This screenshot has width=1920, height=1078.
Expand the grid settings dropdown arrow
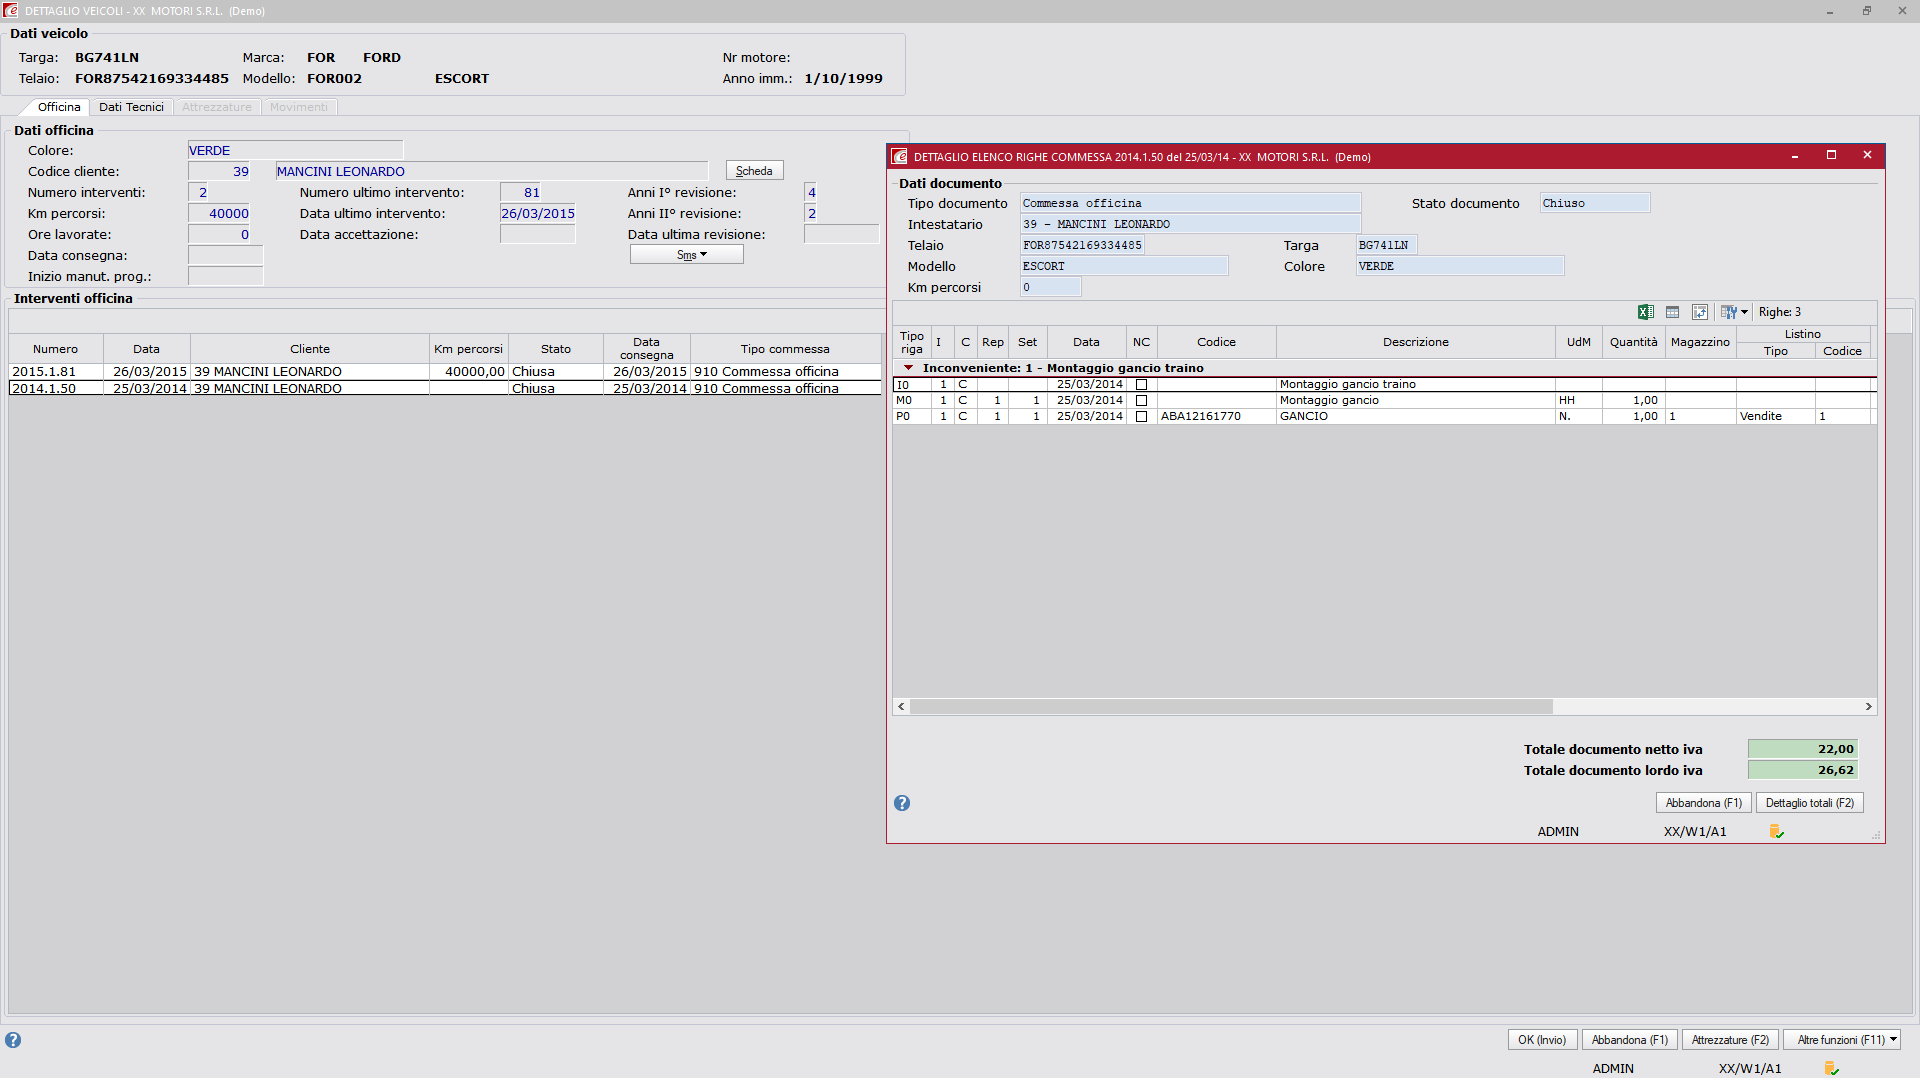(x=1745, y=312)
